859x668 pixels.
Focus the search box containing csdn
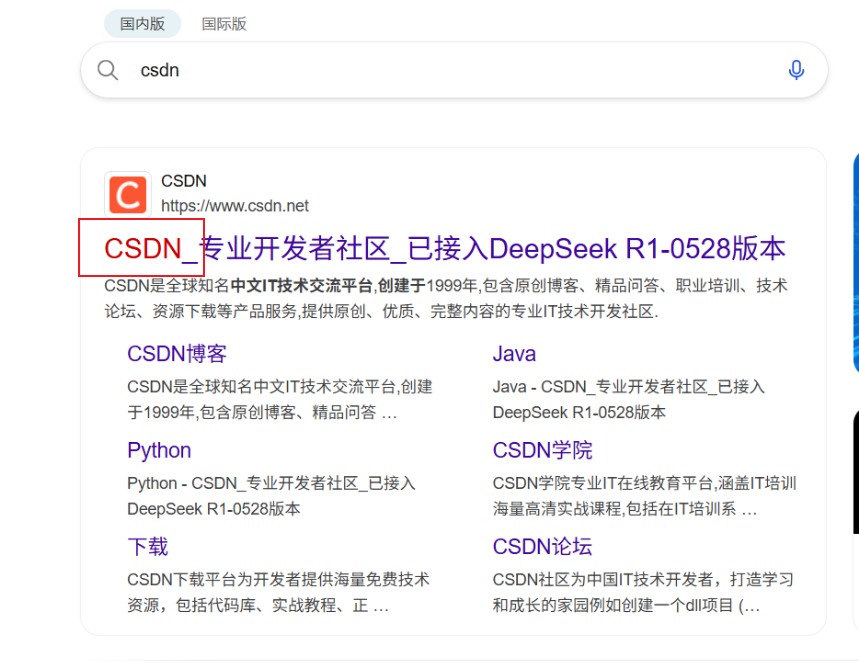click(454, 70)
